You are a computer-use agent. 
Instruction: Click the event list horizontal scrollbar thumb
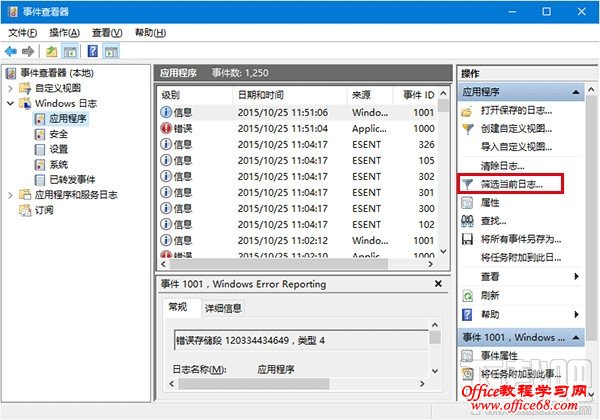tap(279, 264)
